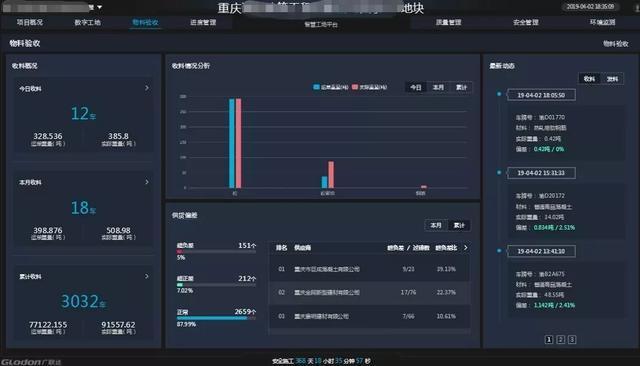Image resolution: width=640 pixels, height=366 pixels.
Task: Click the 77122.155 cumulative value
Action: [x=48, y=324]
